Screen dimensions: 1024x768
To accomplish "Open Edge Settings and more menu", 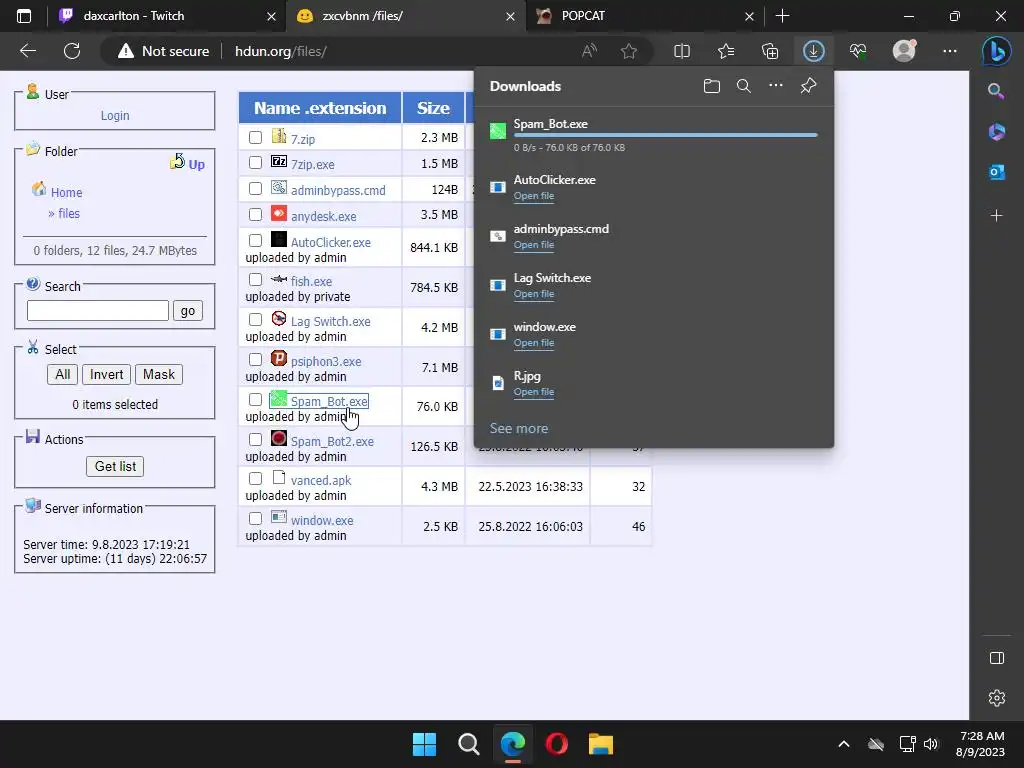I will click(950, 51).
